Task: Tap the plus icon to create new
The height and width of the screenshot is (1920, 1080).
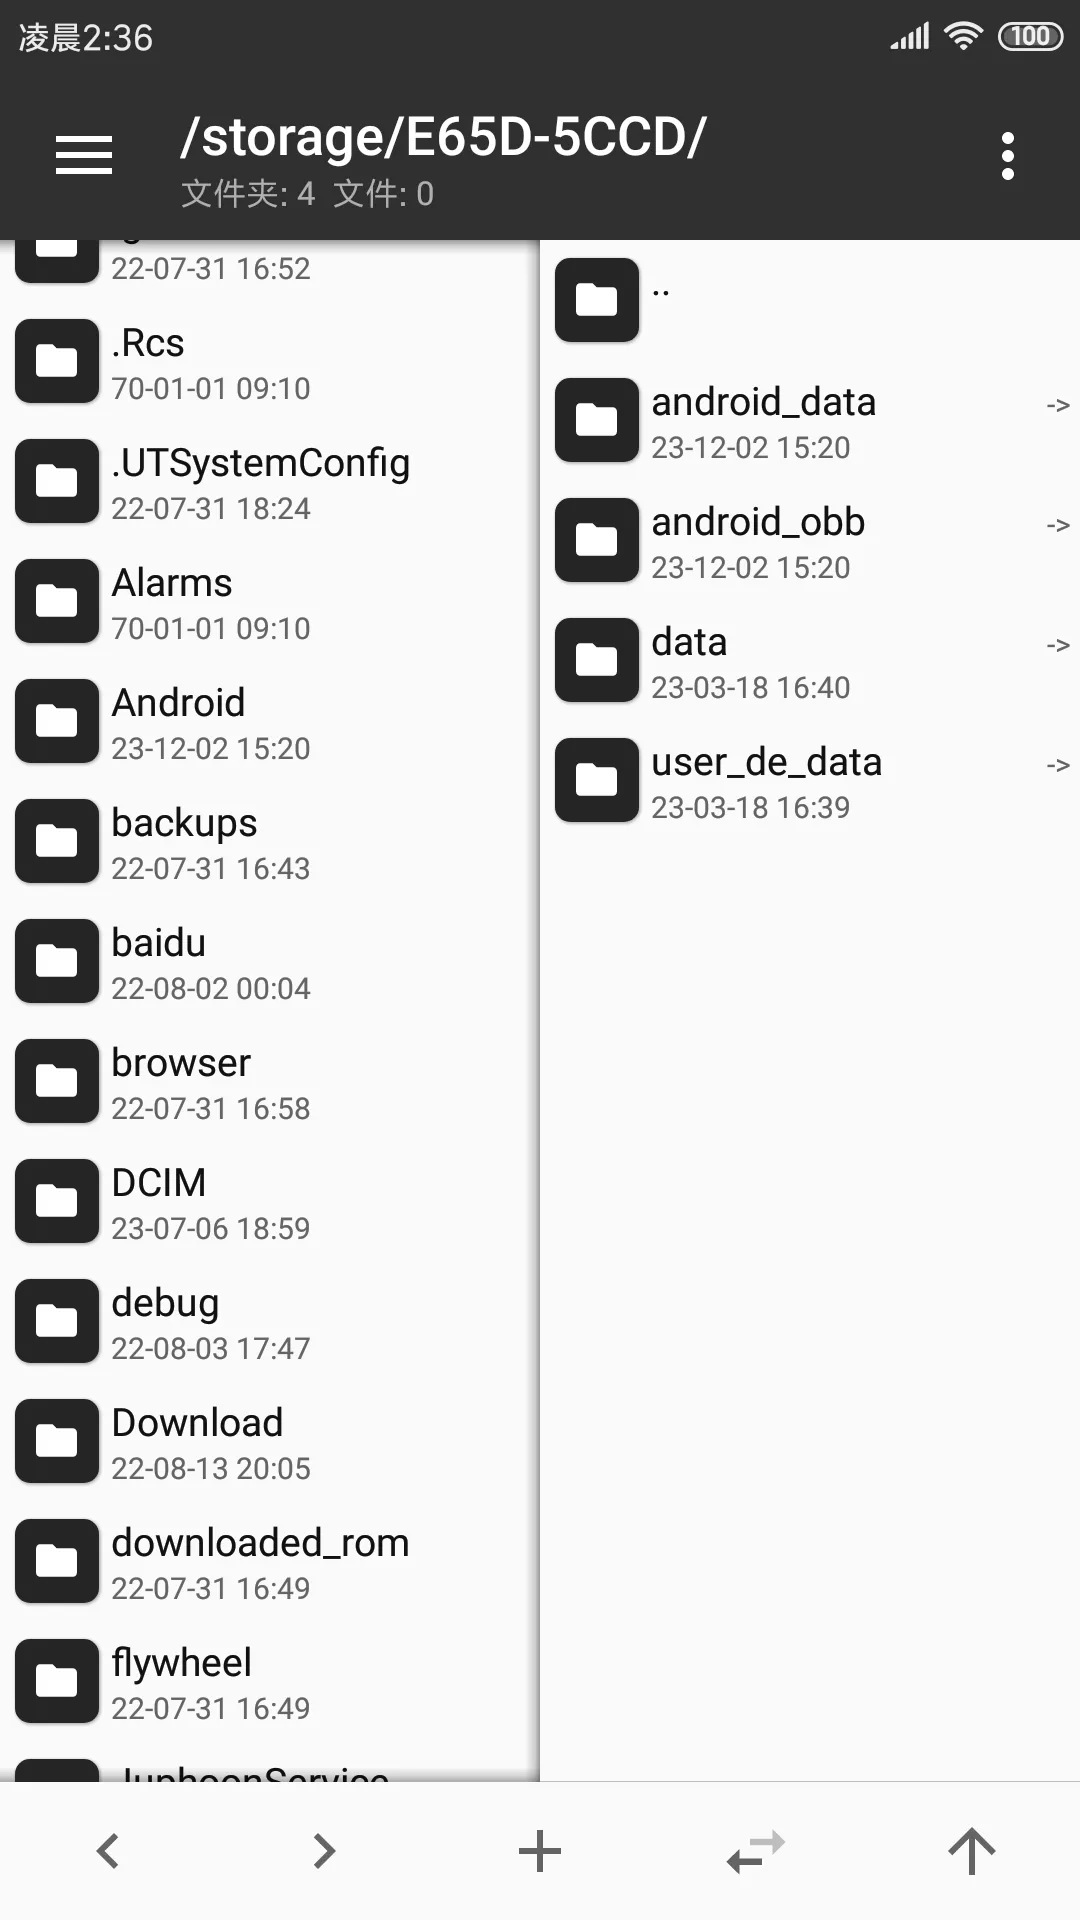Action: click(x=540, y=1851)
